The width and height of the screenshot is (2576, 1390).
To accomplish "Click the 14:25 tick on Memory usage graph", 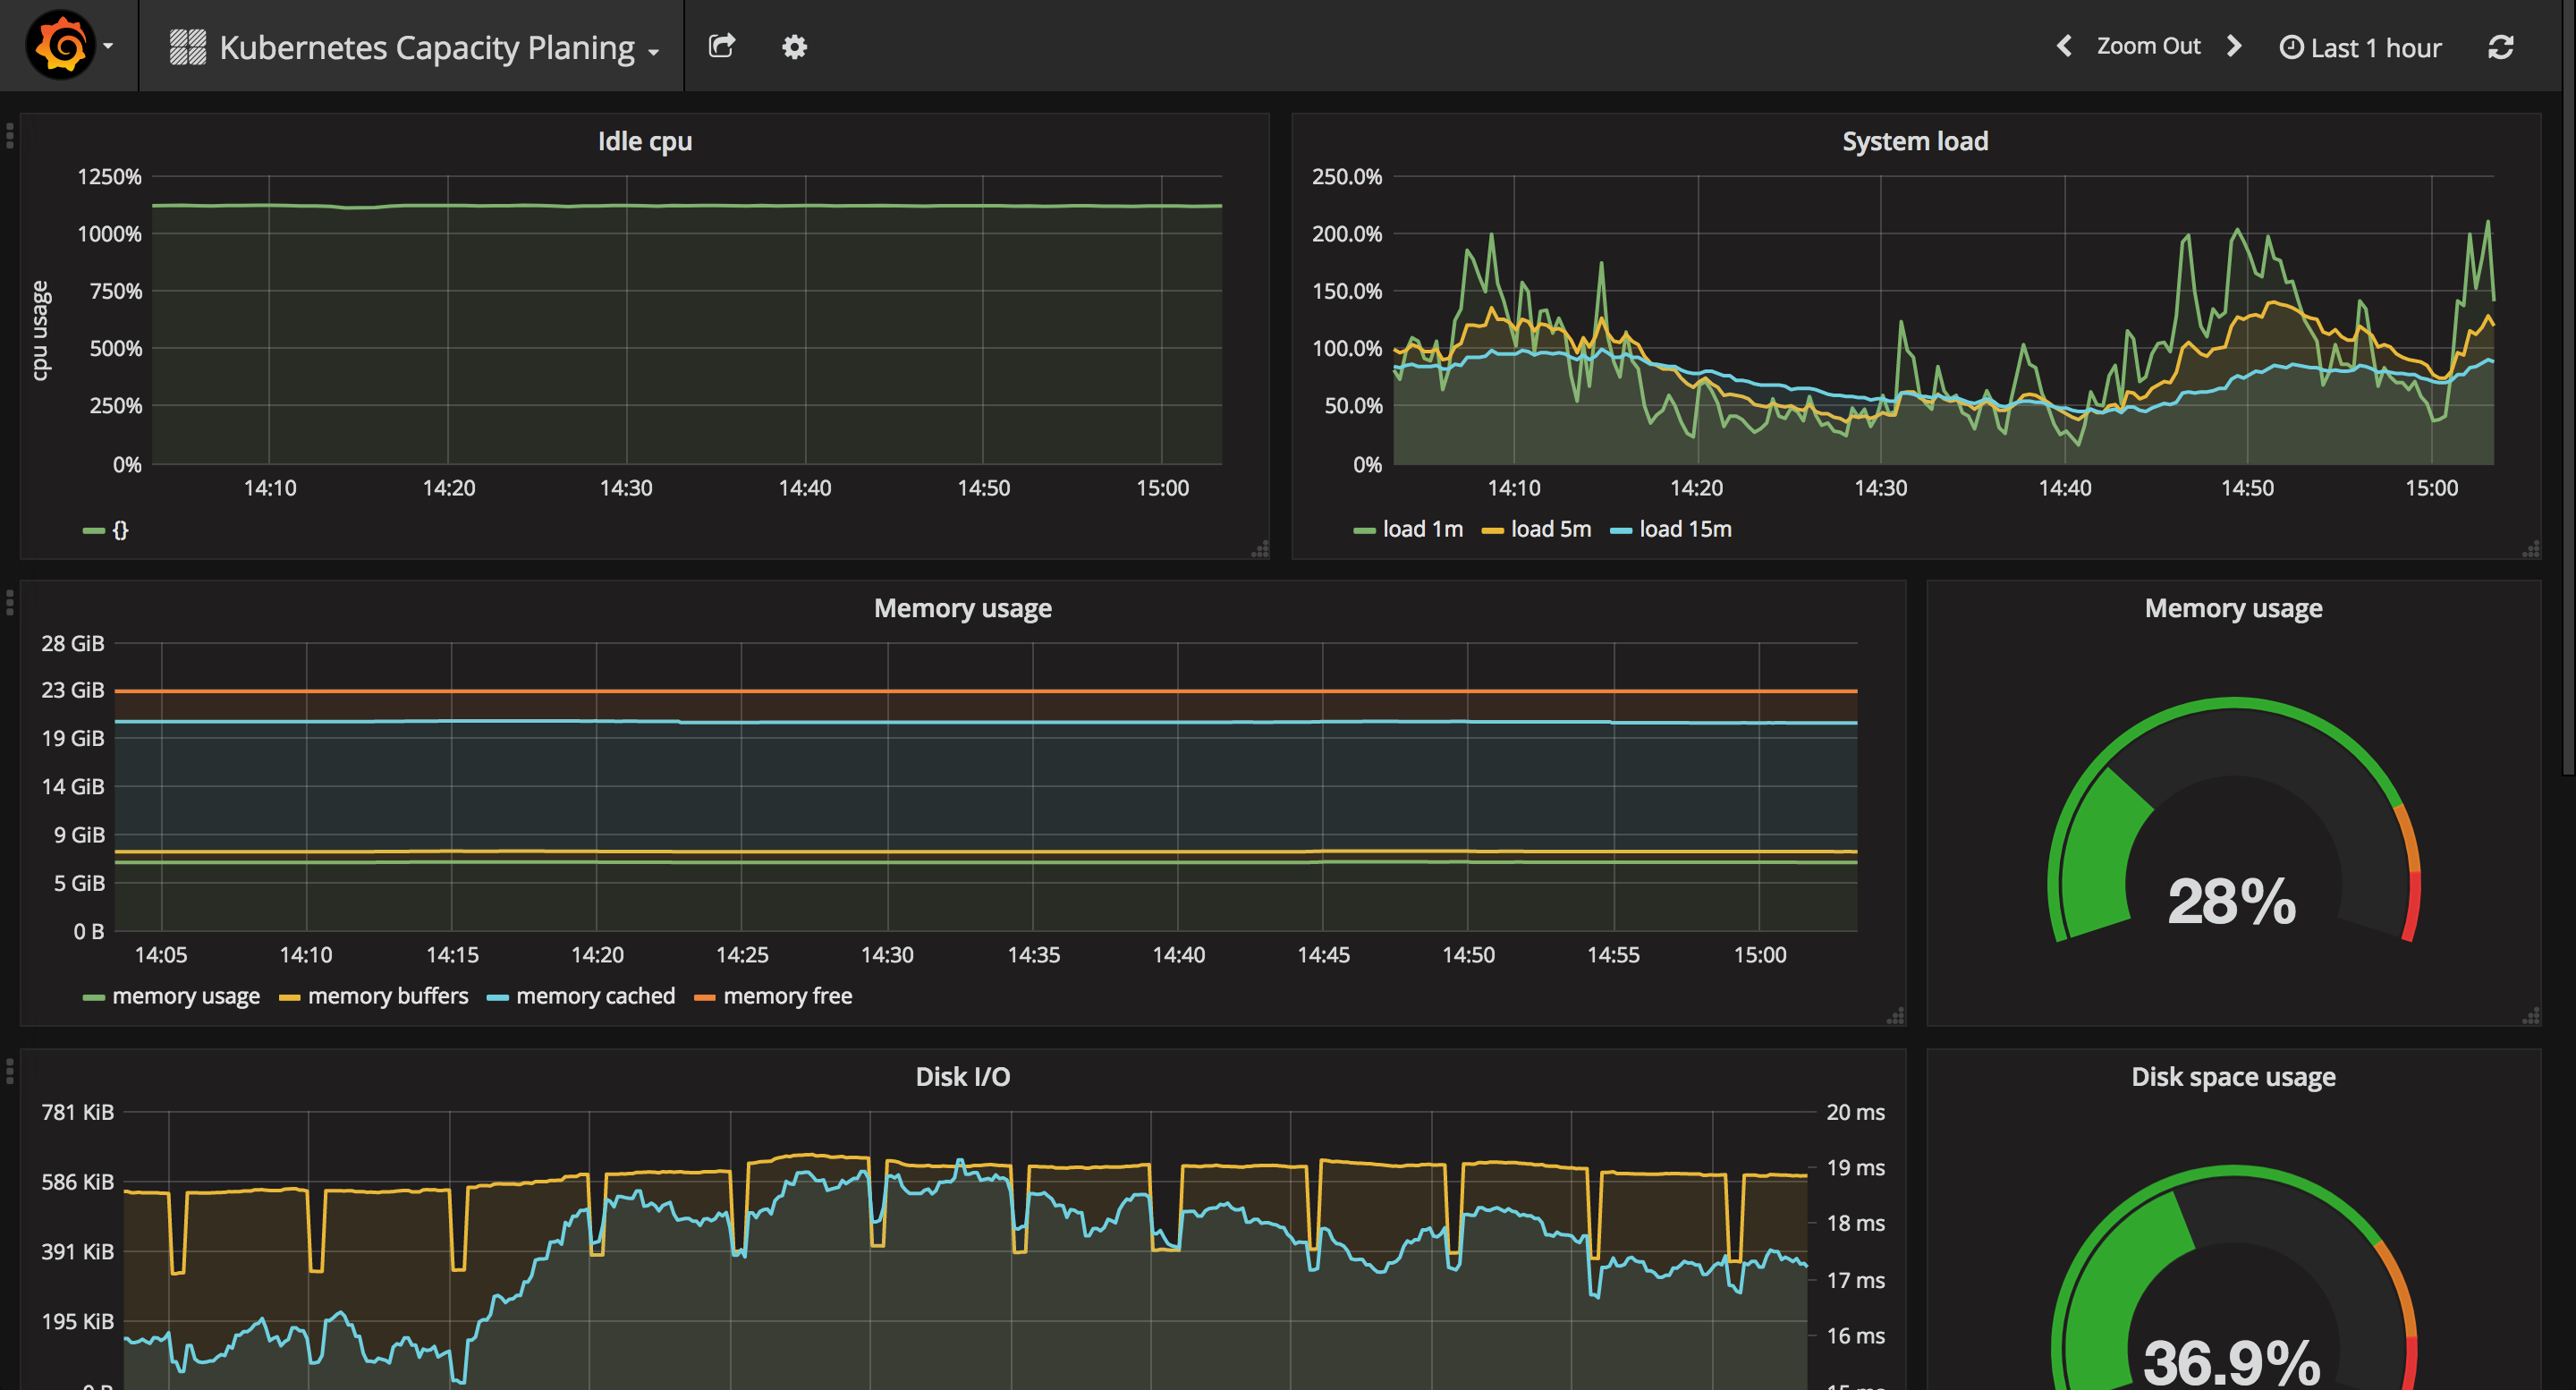I will coord(742,955).
